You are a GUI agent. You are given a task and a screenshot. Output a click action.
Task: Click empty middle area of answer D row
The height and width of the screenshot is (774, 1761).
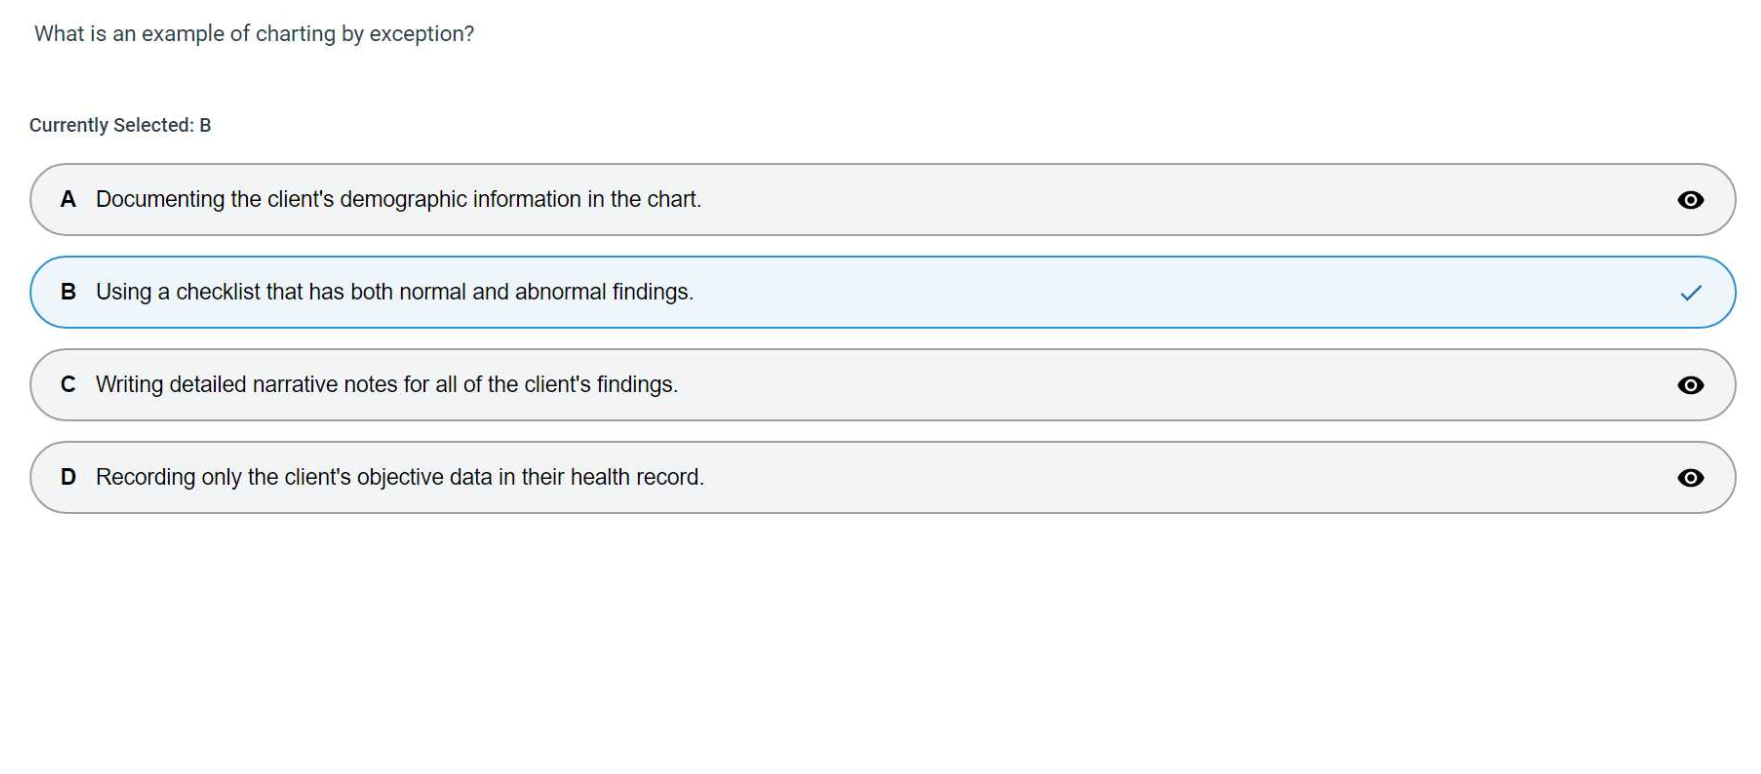pyautogui.click(x=1150, y=477)
